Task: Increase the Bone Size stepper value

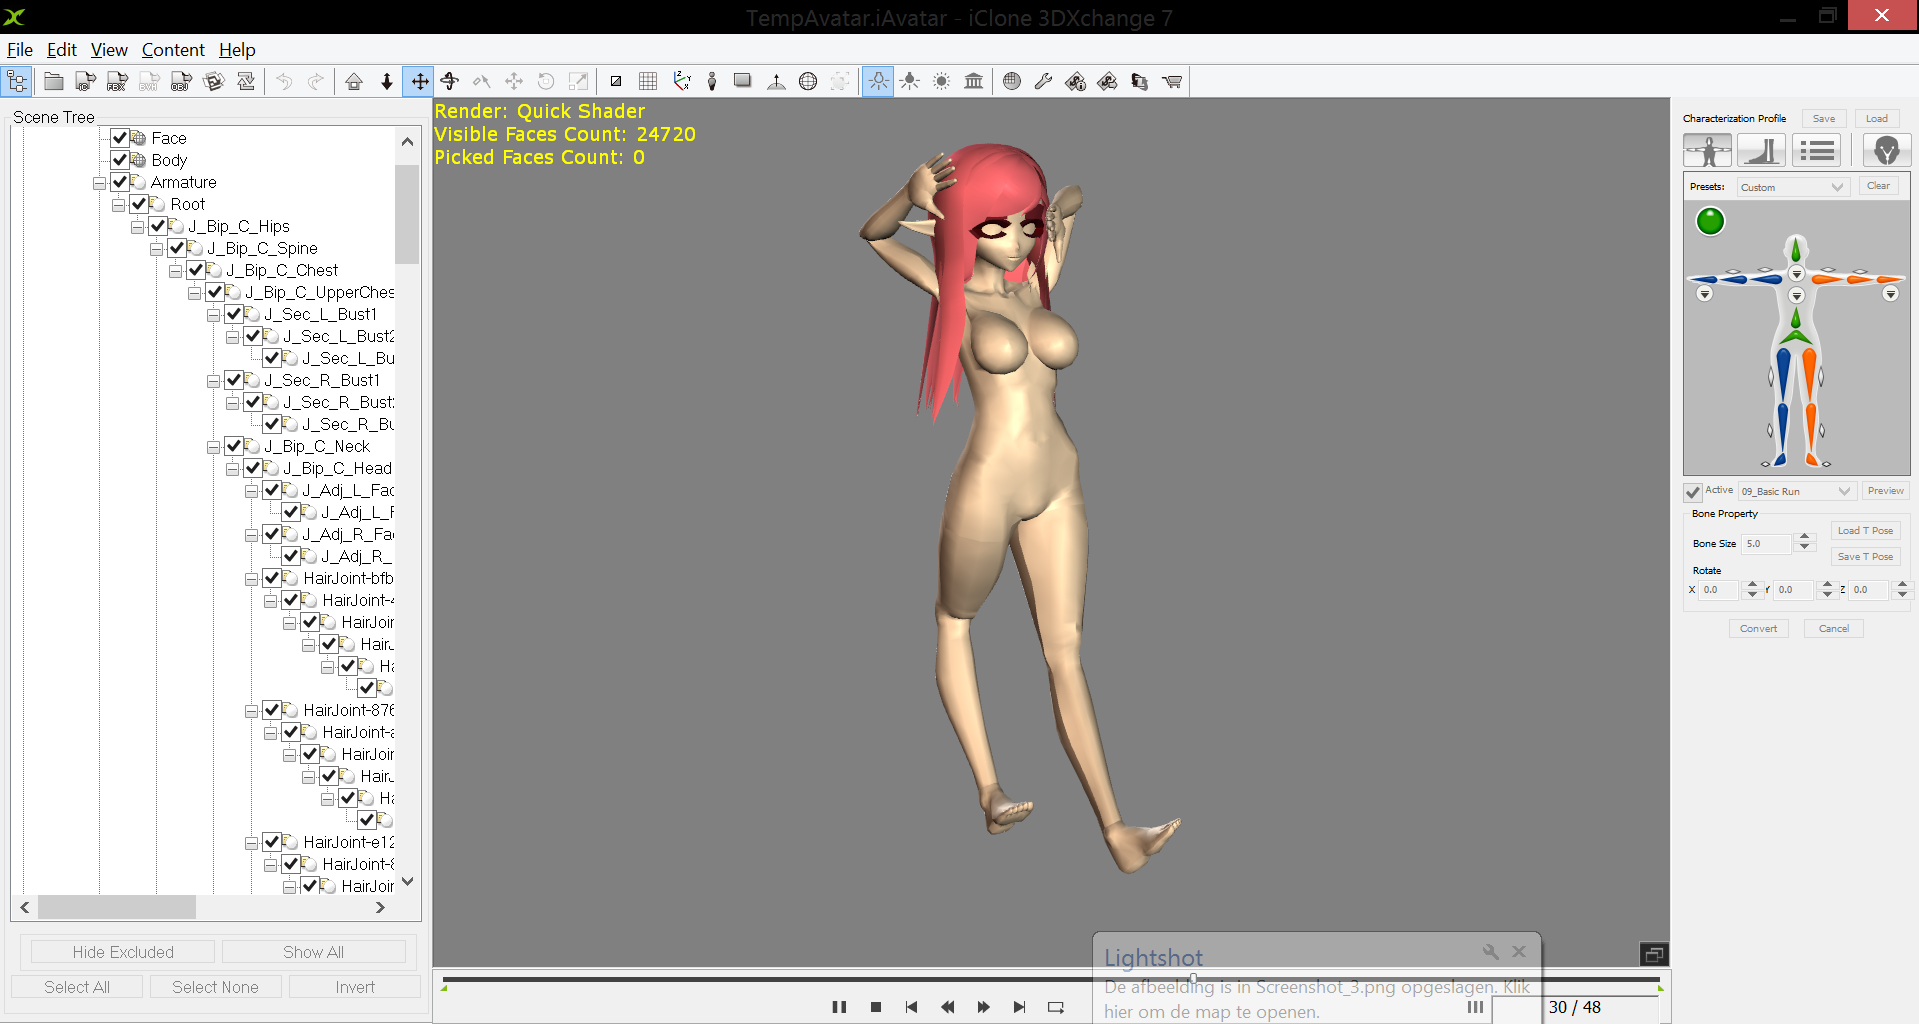Action: point(1804,538)
